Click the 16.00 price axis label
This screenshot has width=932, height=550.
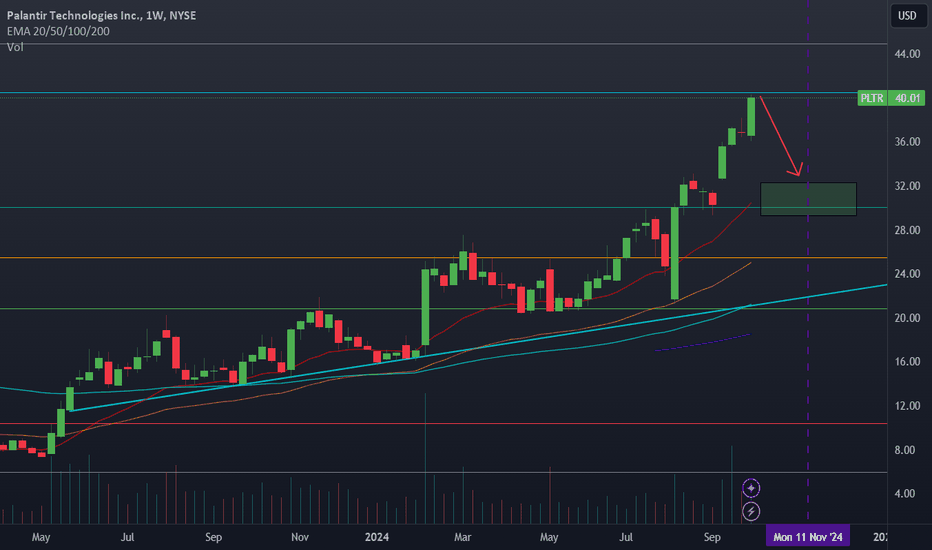(x=907, y=362)
